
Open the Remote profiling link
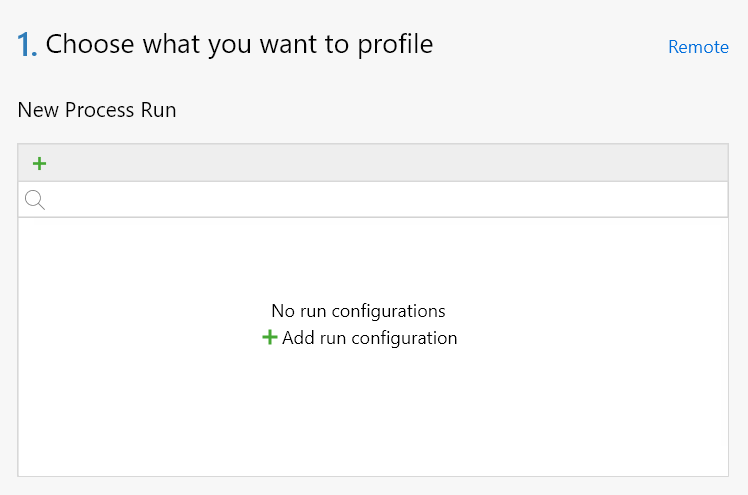tap(698, 47)
